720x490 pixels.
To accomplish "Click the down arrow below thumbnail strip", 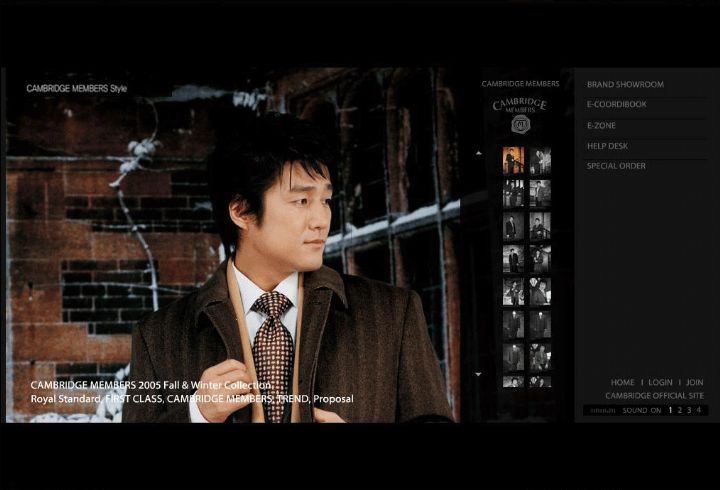I will pyautogui.click(x=478, y=374).
